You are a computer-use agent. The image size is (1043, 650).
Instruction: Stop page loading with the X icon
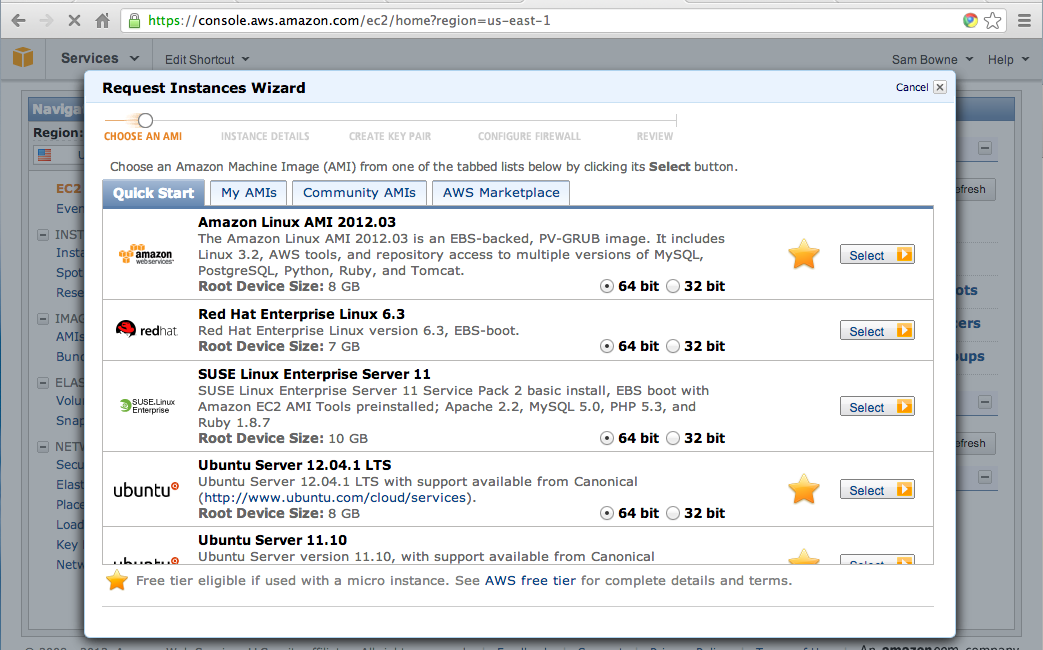click(x=74, y=21)
